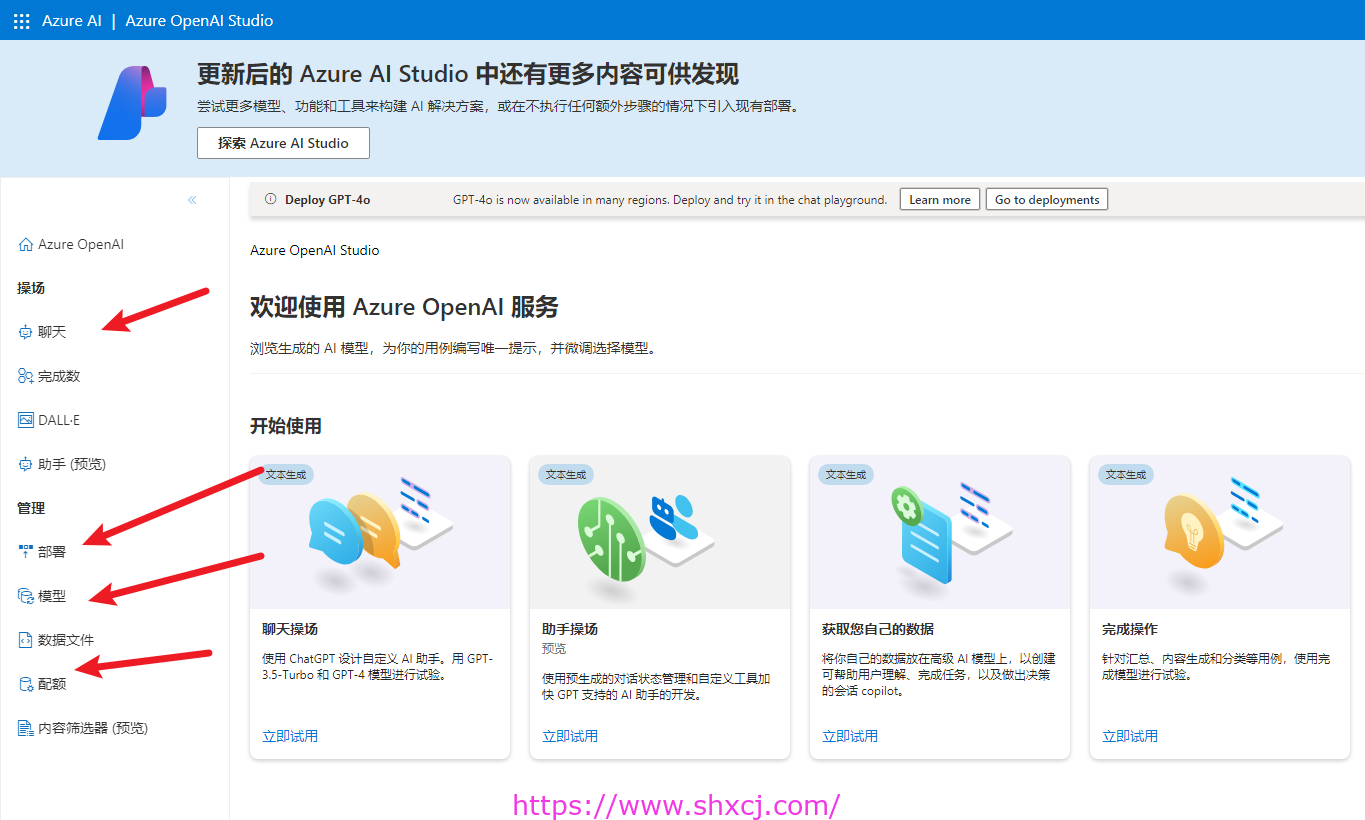1365x820 pixels.
Task: Click the 完成操作 card title
Action: (1130, 629)
